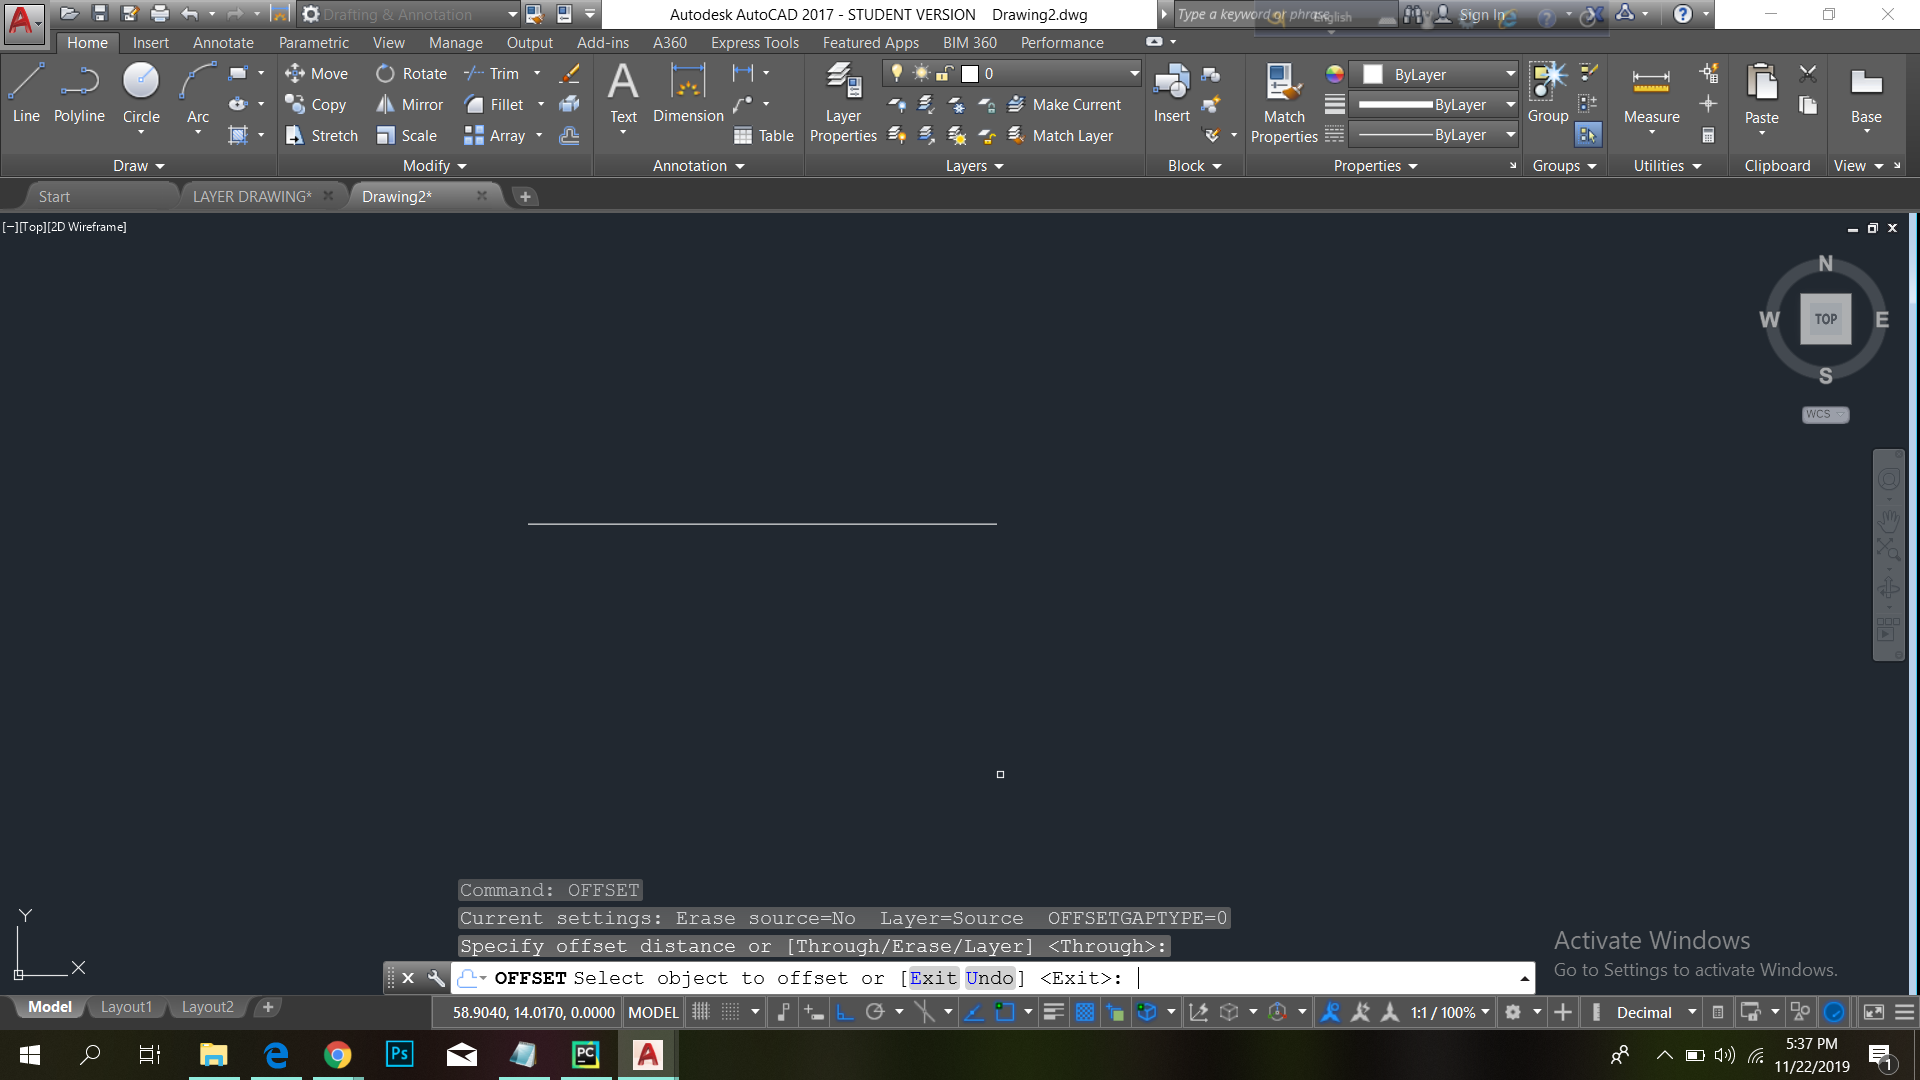Select the Line tool
The width and height of the screenshot is (1920, 1080).
tap(26, 92)
